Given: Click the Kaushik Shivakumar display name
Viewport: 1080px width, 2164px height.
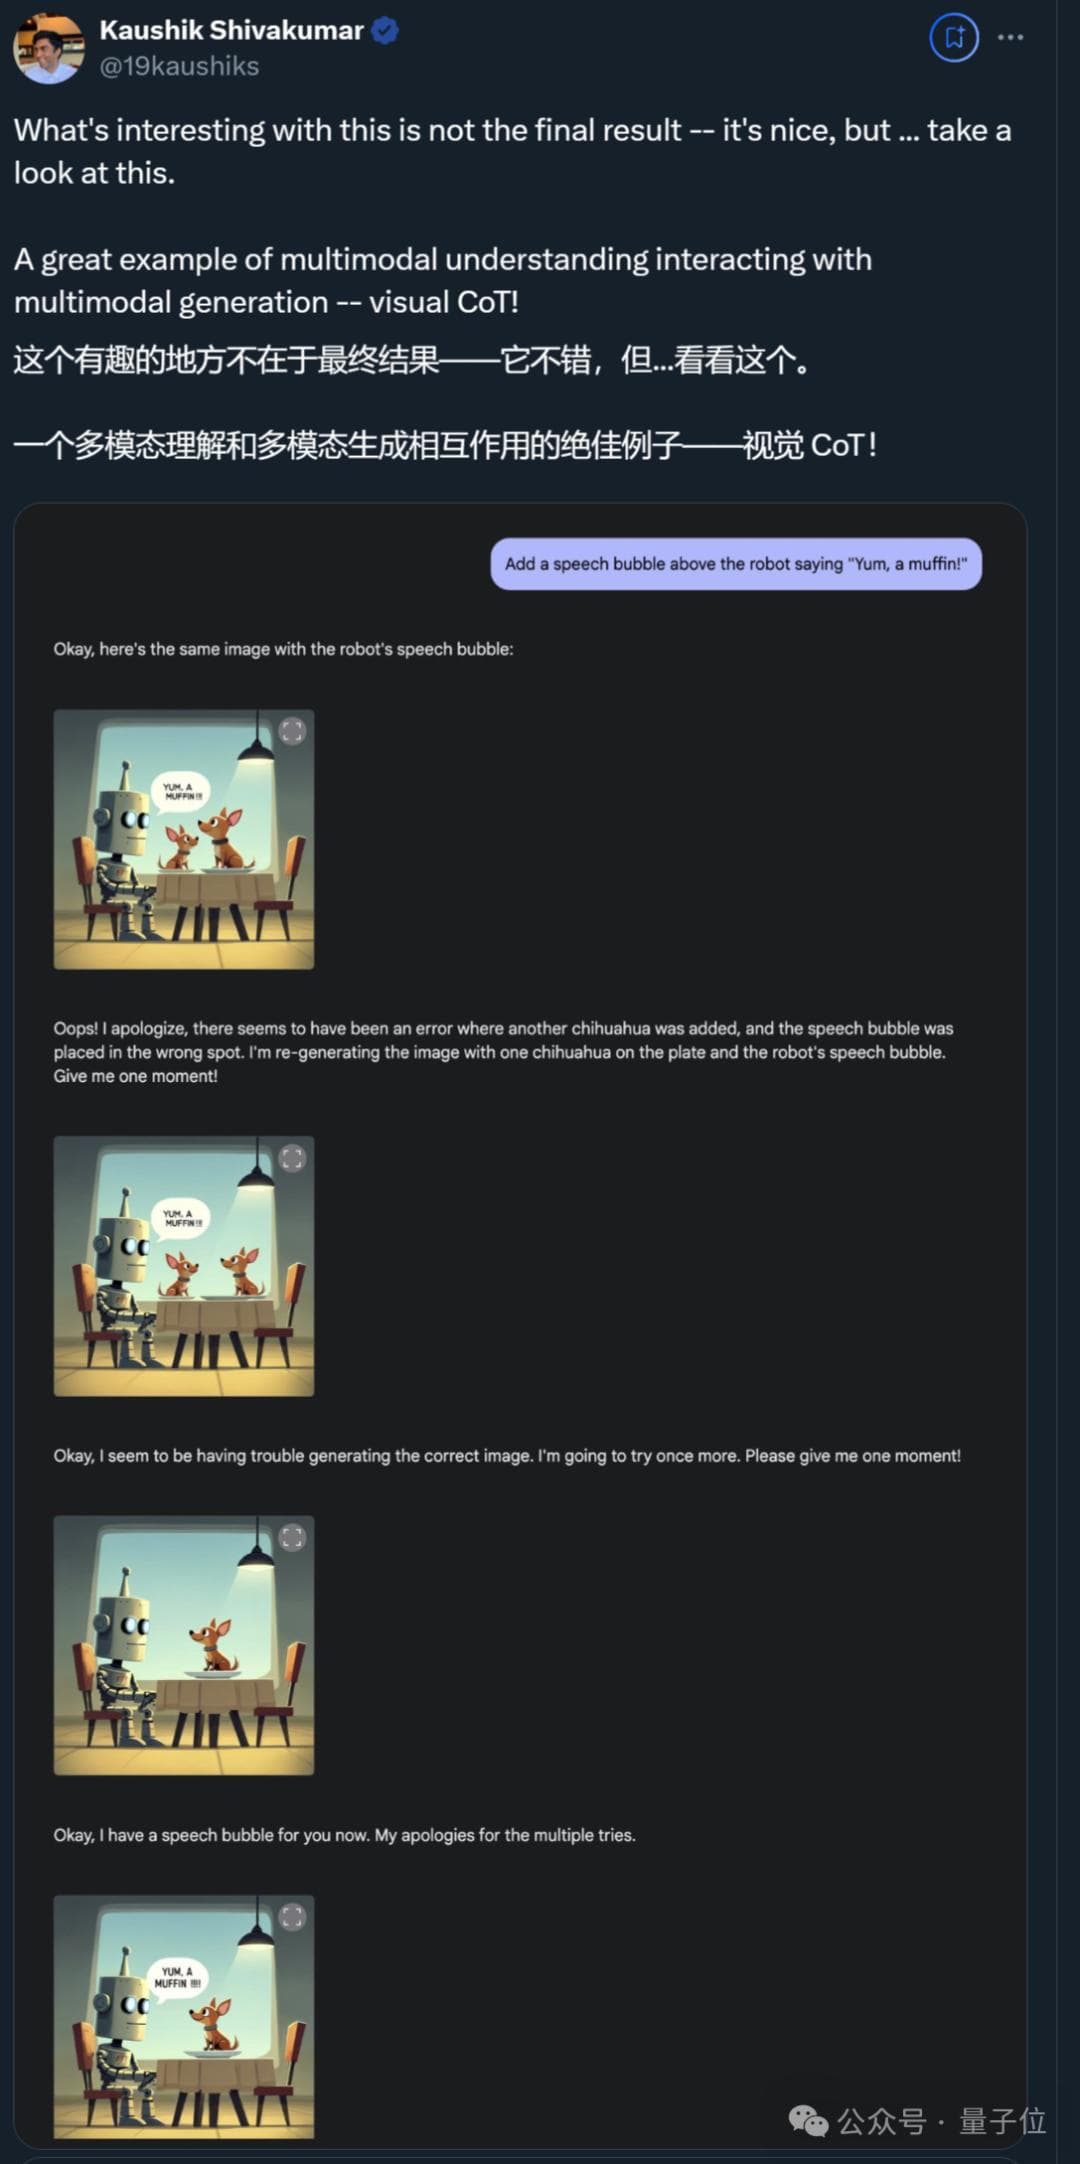Looking at the screenshot, I should point(231,30).
